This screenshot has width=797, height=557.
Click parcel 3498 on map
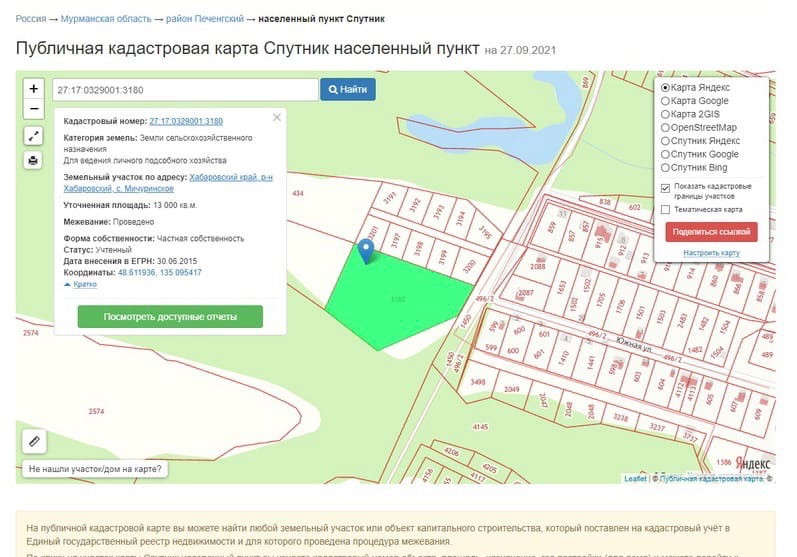tap(478, 382)
